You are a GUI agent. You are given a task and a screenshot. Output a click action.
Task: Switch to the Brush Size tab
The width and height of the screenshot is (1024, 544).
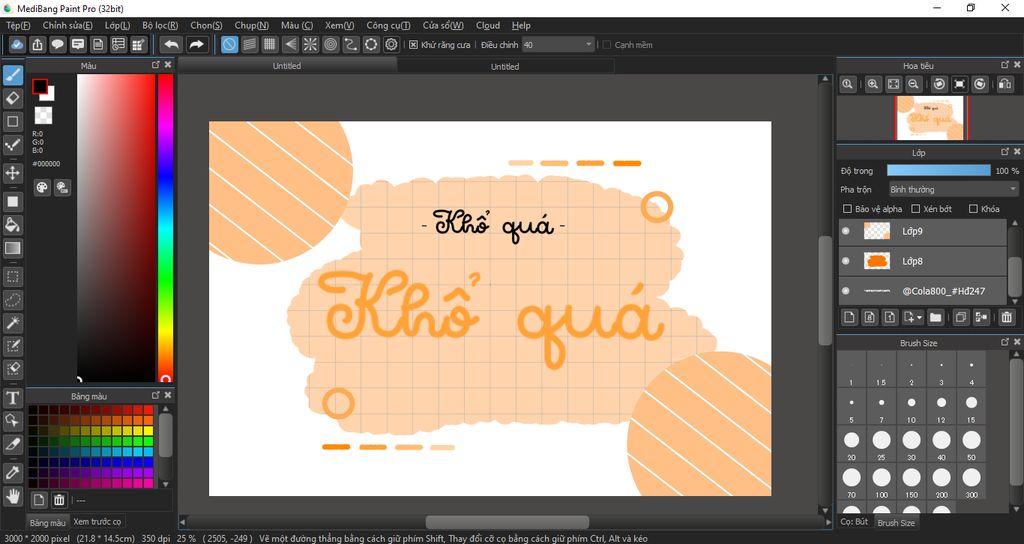[x=895, y=522]
